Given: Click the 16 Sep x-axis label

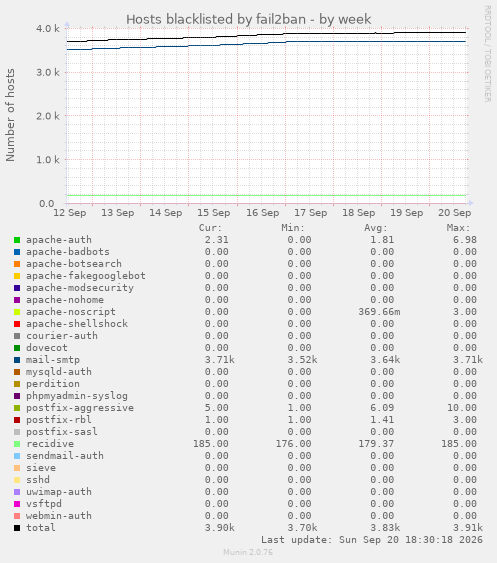Looking at the screenshot, I should coord(263,213).
